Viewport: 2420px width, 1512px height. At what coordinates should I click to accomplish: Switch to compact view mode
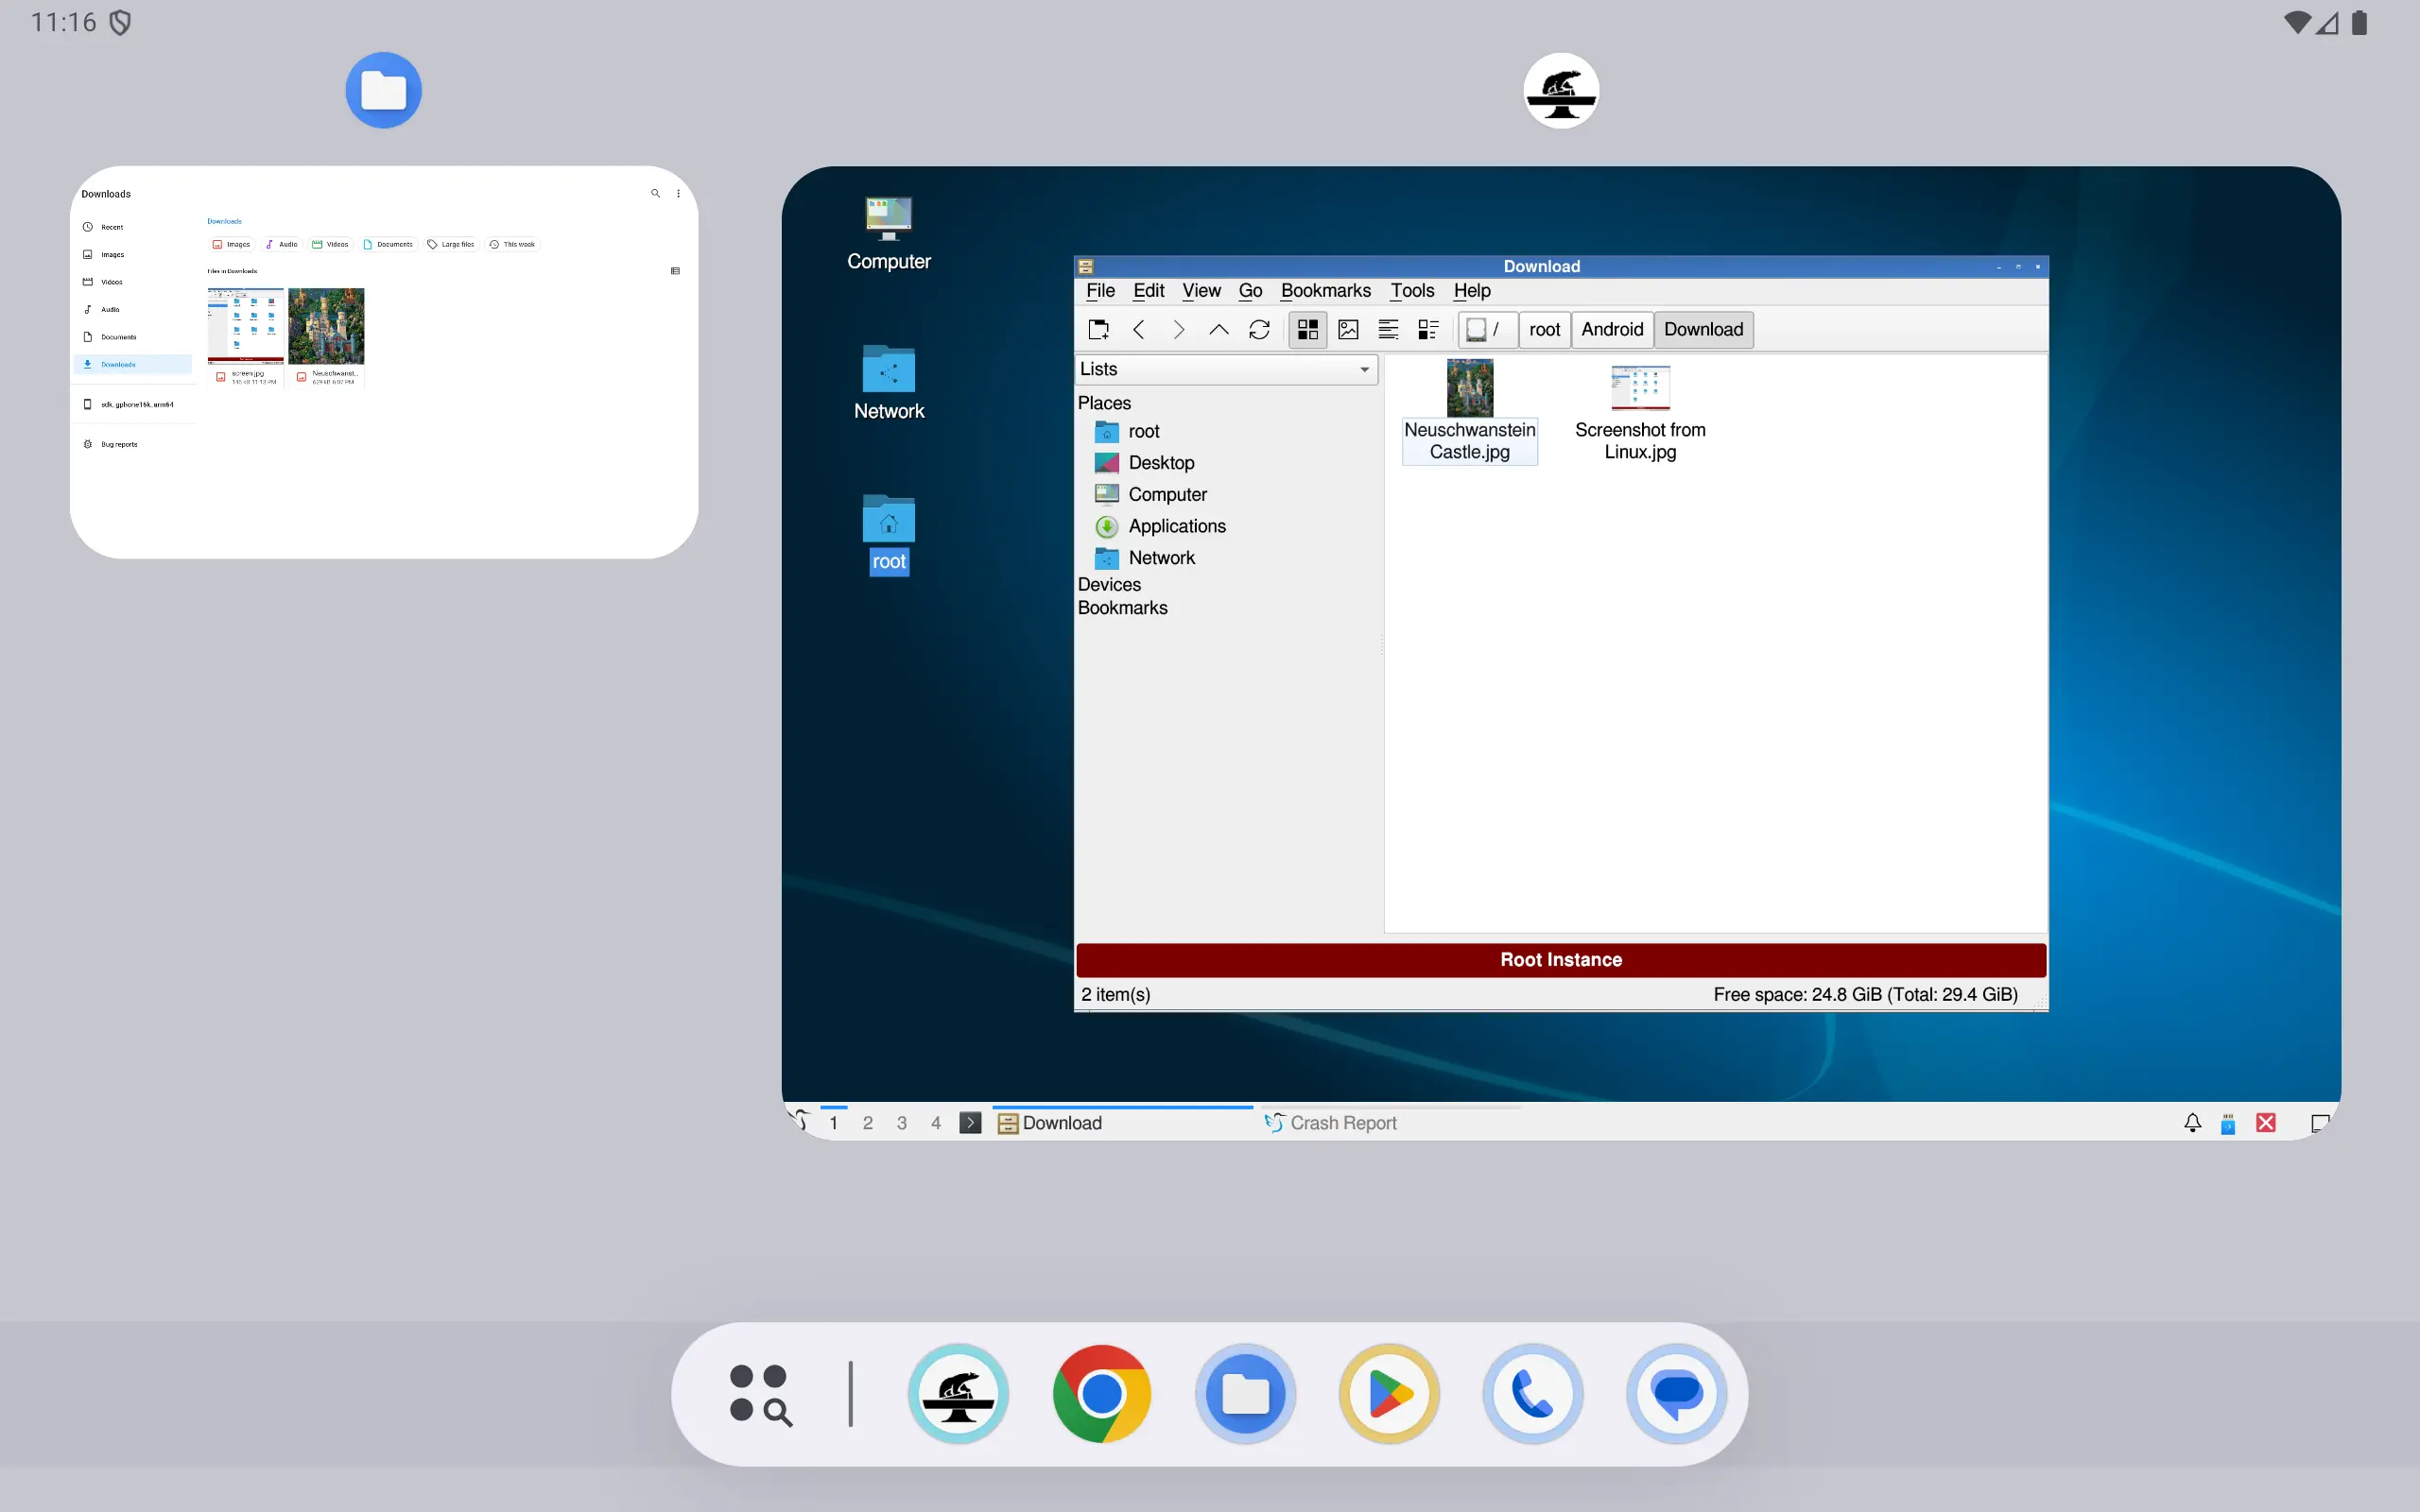pos(1428,329)
